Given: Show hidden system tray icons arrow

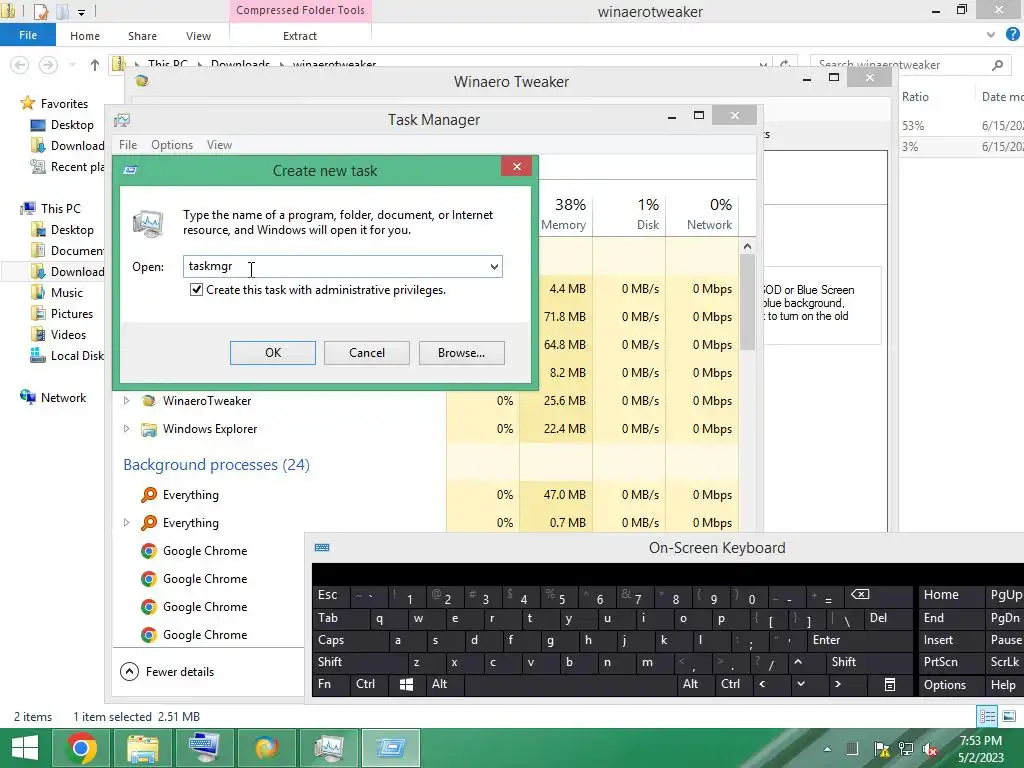Looking at the screenshot, I should (x=827, y=749).
